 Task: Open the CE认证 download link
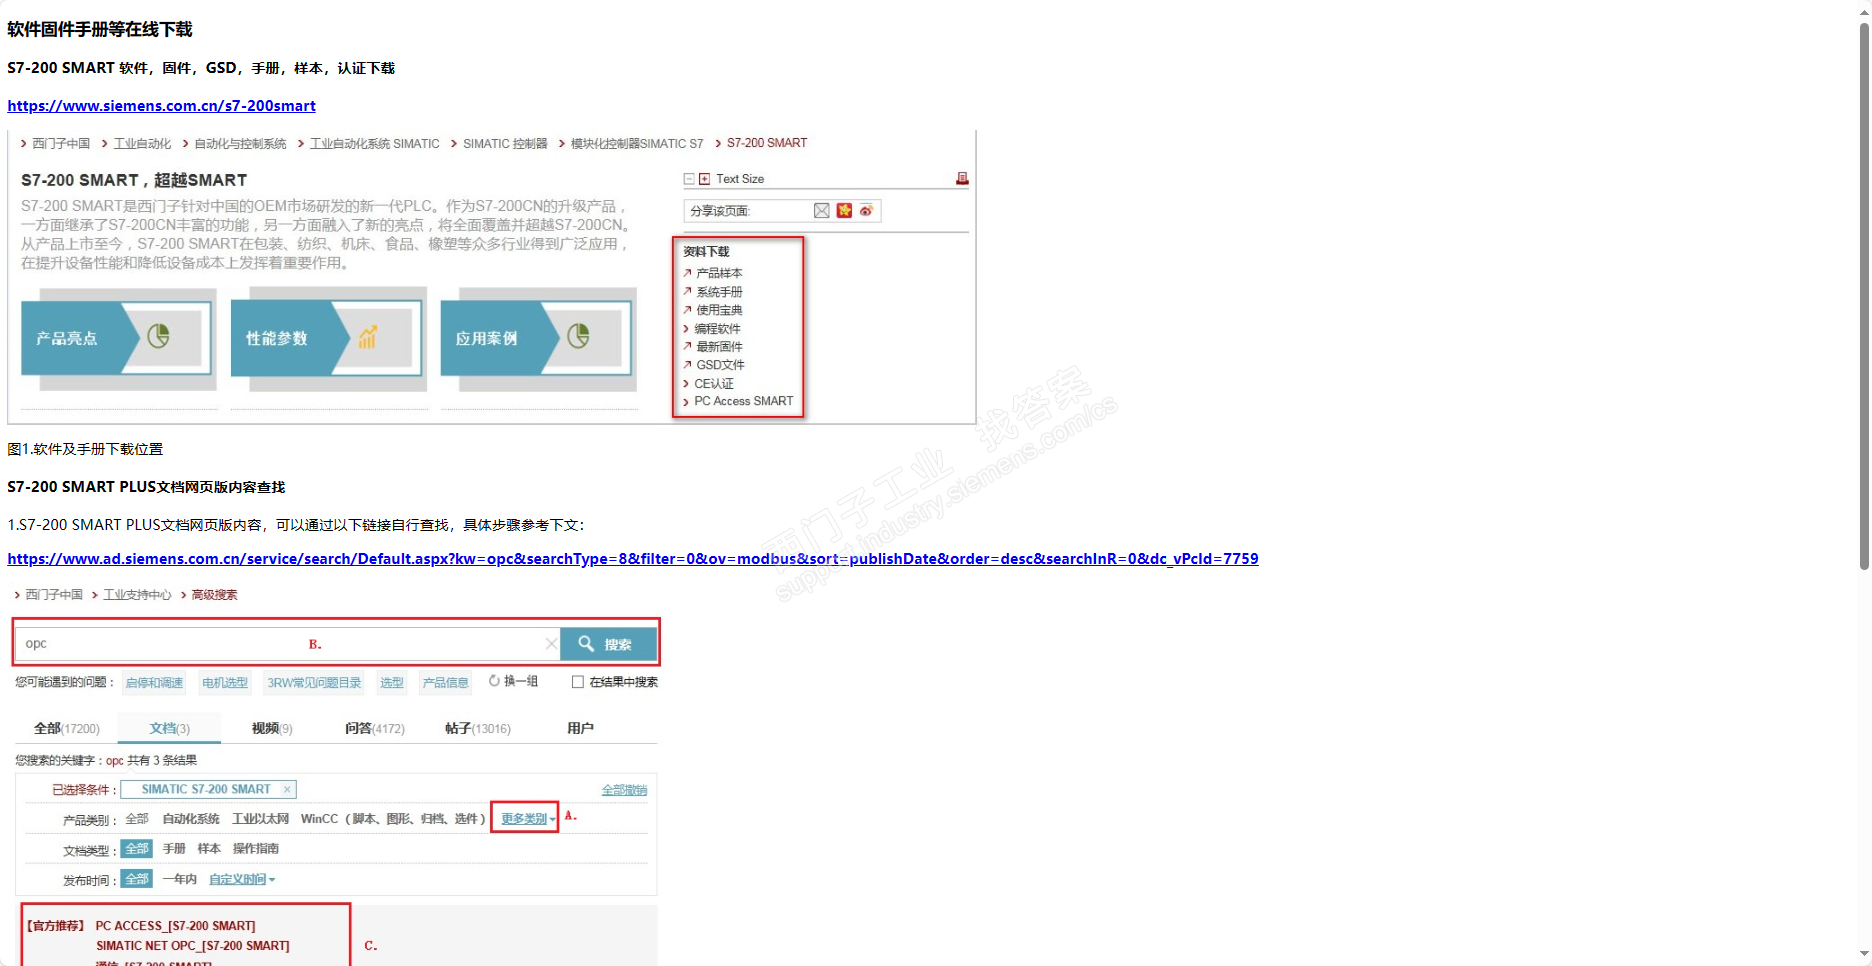click(714, 384)
